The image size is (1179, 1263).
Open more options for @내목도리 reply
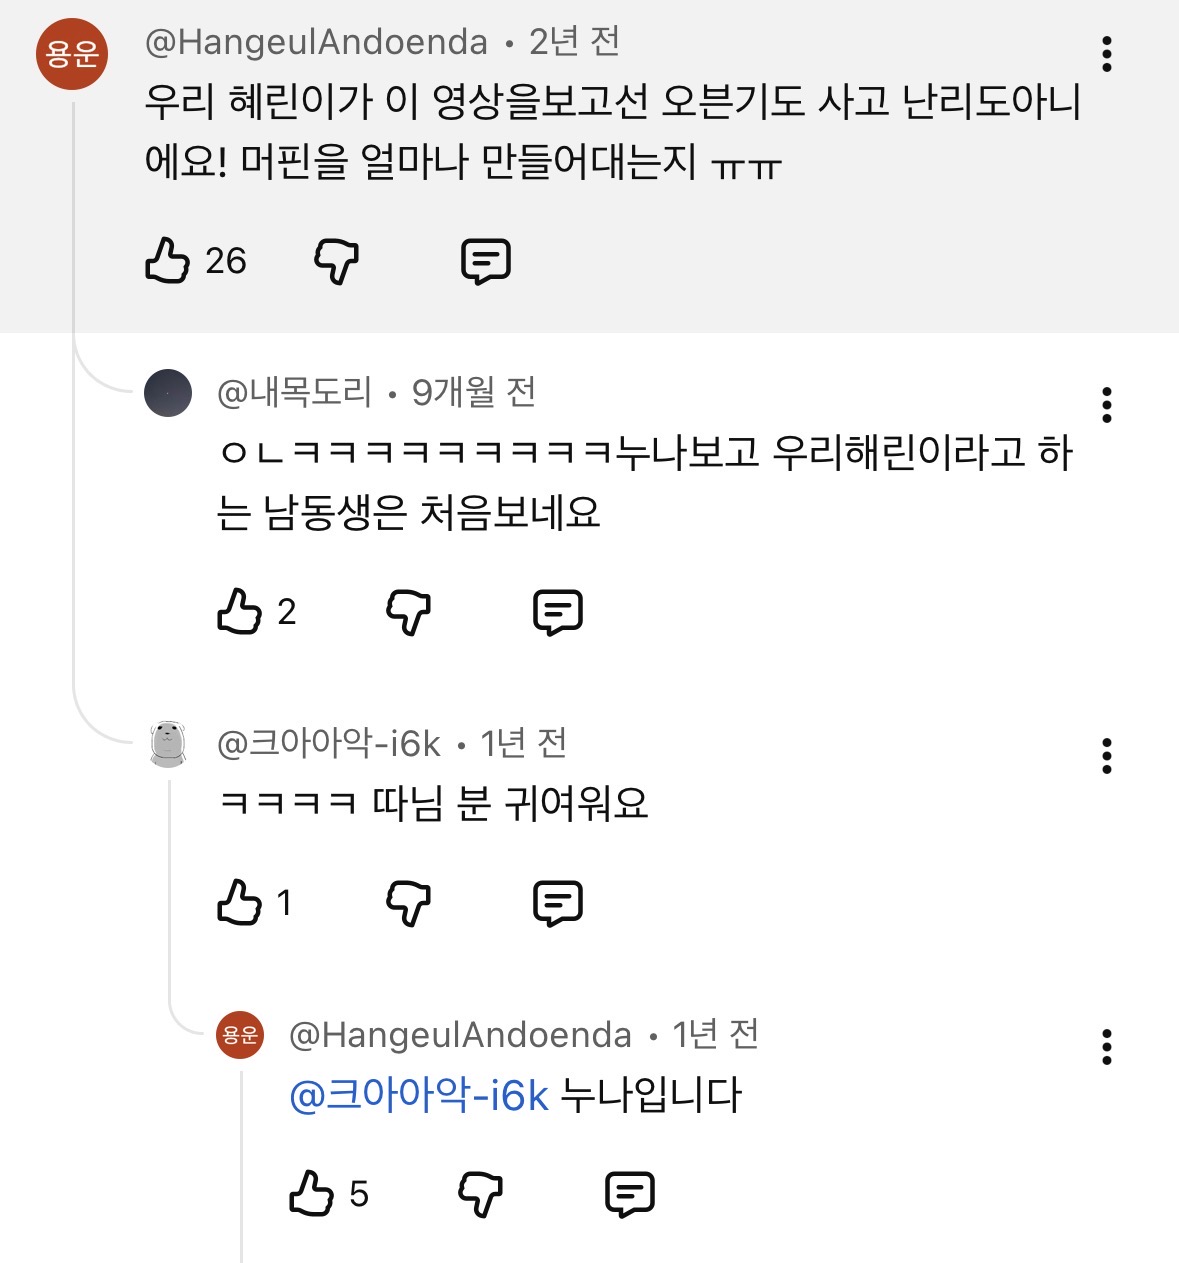tap(1107, 405)
